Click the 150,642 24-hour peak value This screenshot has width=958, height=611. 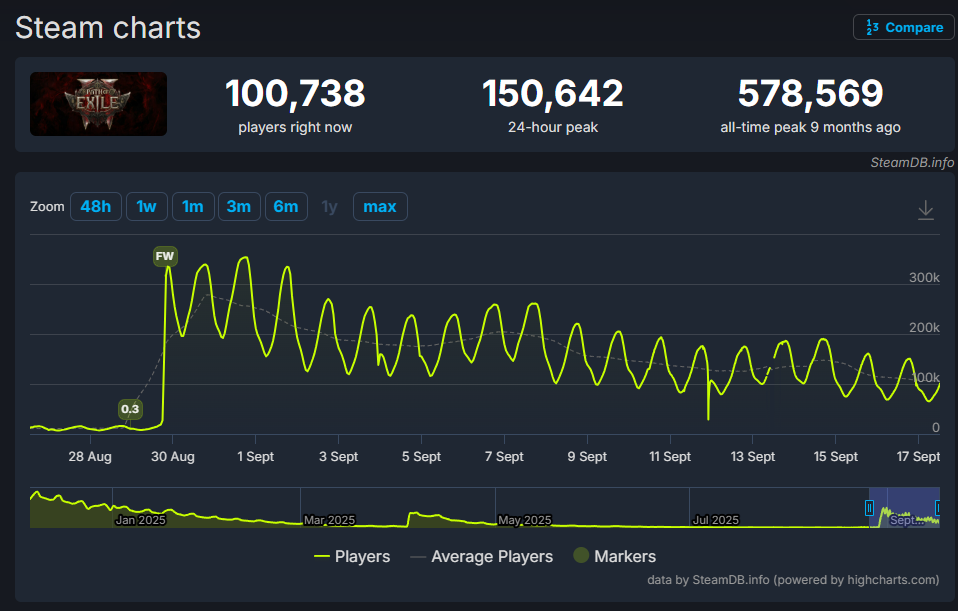(x=553, y=93)
